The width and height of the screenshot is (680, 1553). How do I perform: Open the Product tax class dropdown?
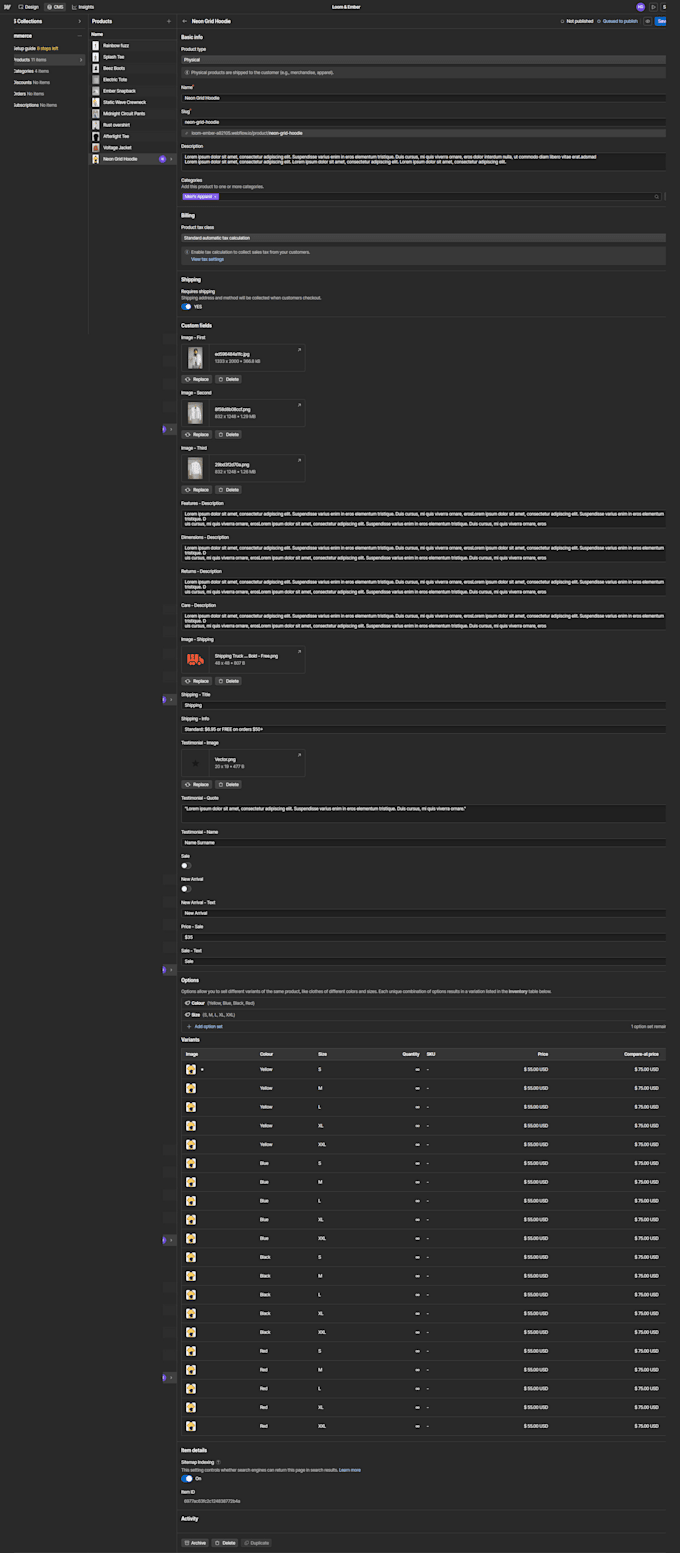(x=423, y=238)
